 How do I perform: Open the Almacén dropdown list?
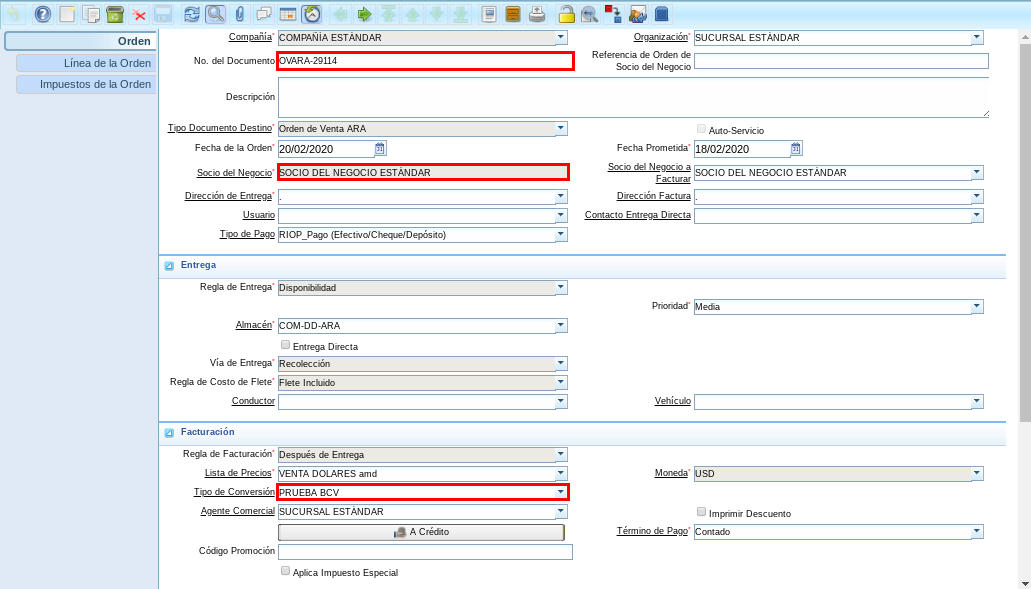(x=561, y=326)
